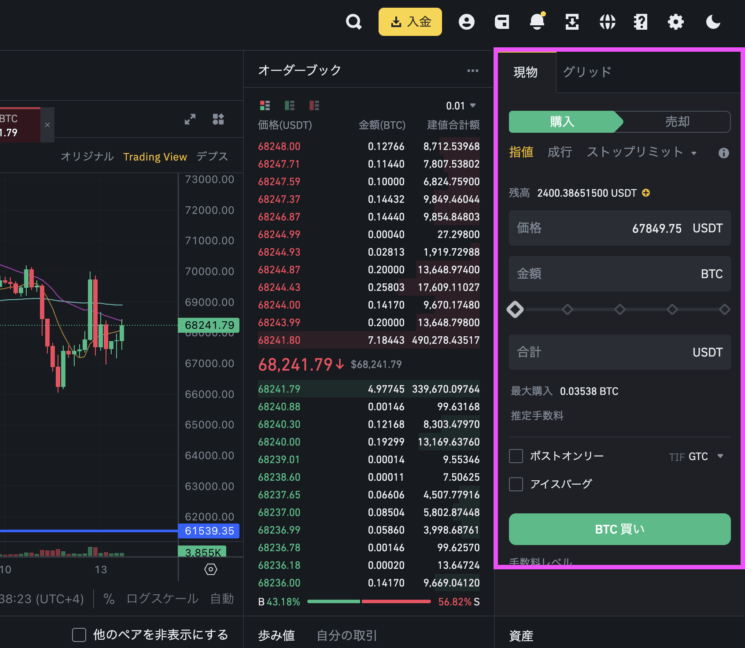Click the search magnifier icon
745x648 pixels.
pyautogui.click(x=353, y=22)
